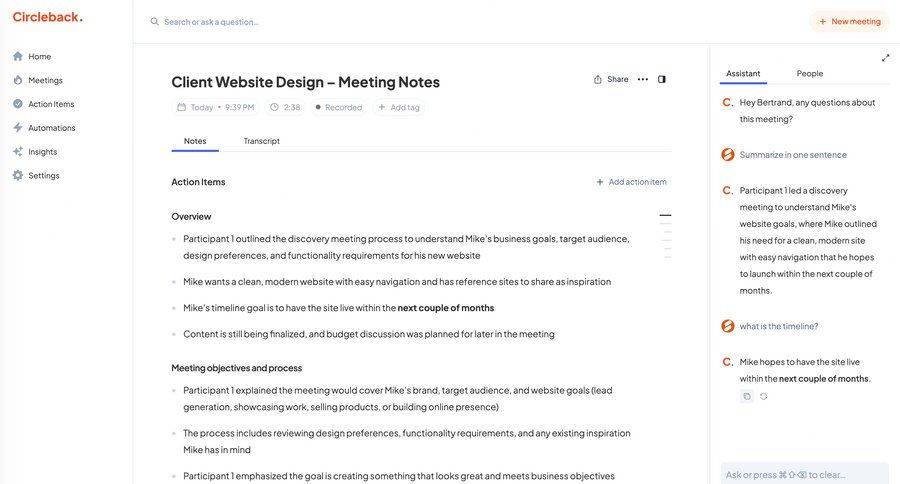Image resolution: width=900 pixels, height=484 pixels.
Task: Open Insights section
Action: click(42, 152)
